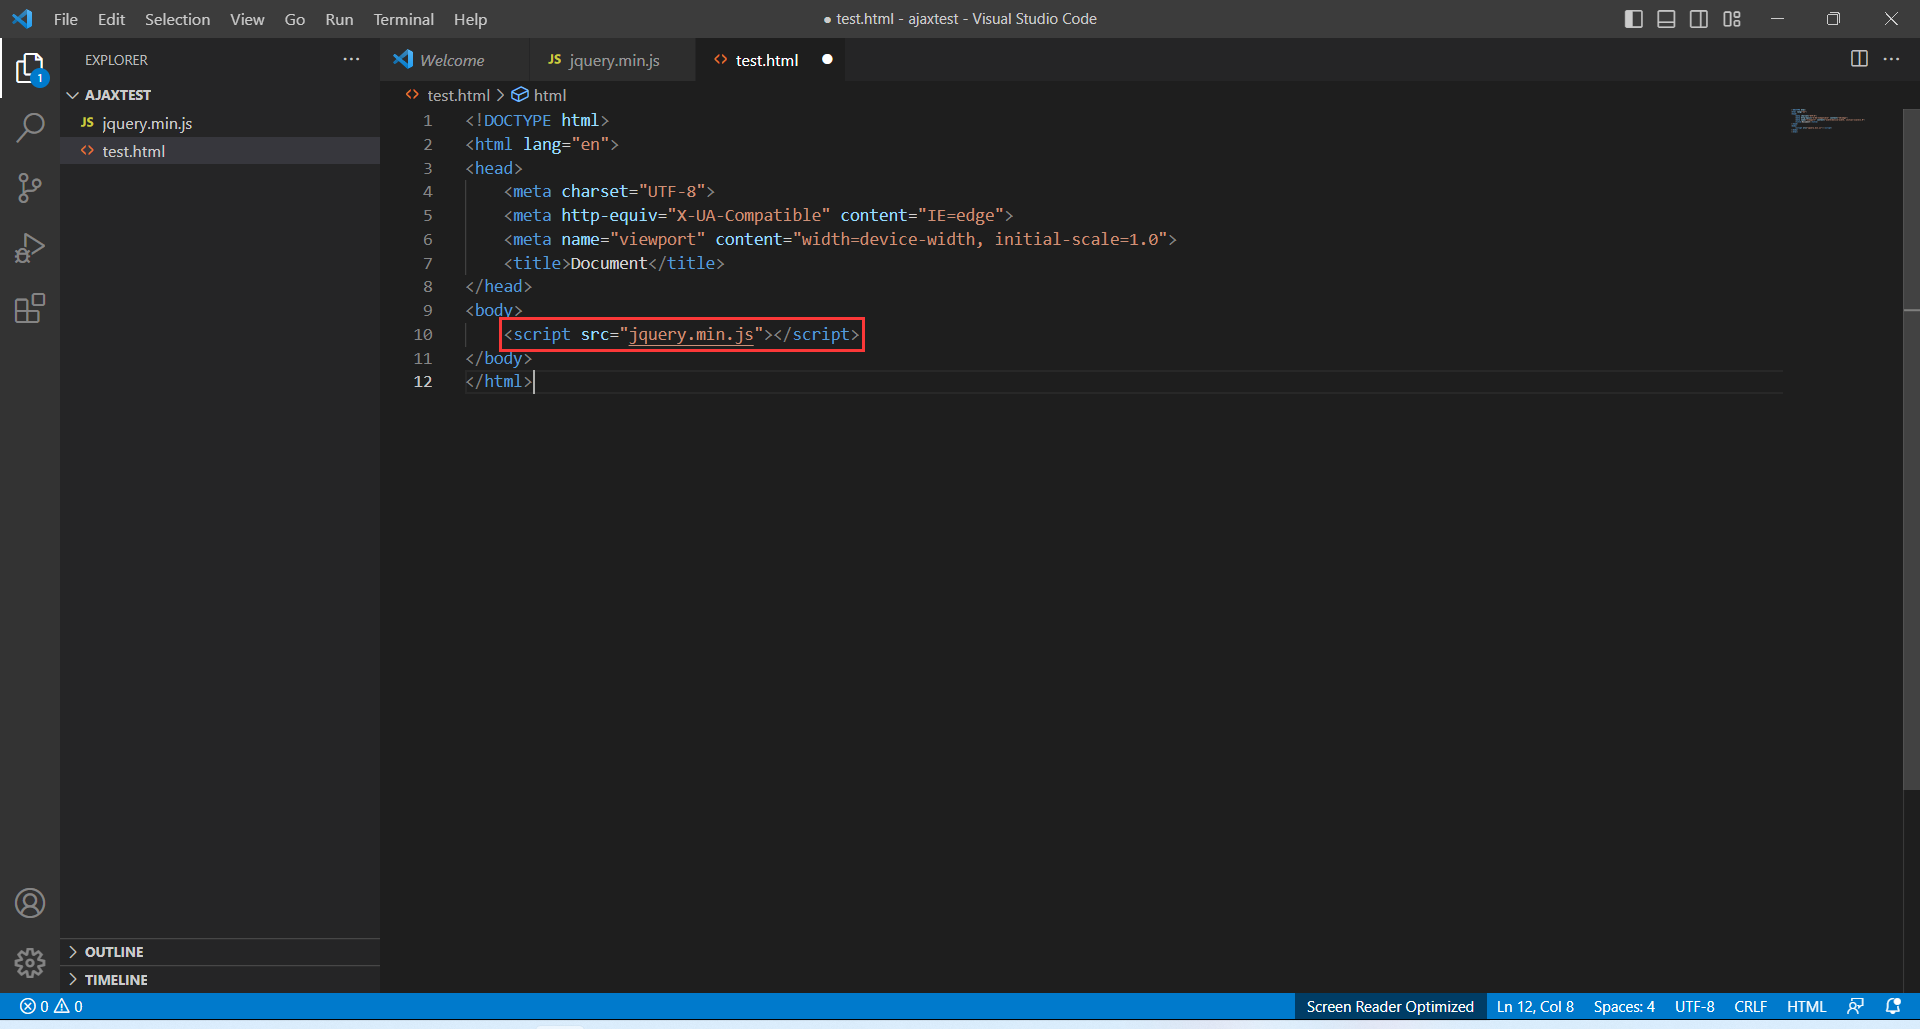Toggle primary side bar layout icon
The height and width of the screenshot is (1029, 1920).
(x=1634, y=19)
